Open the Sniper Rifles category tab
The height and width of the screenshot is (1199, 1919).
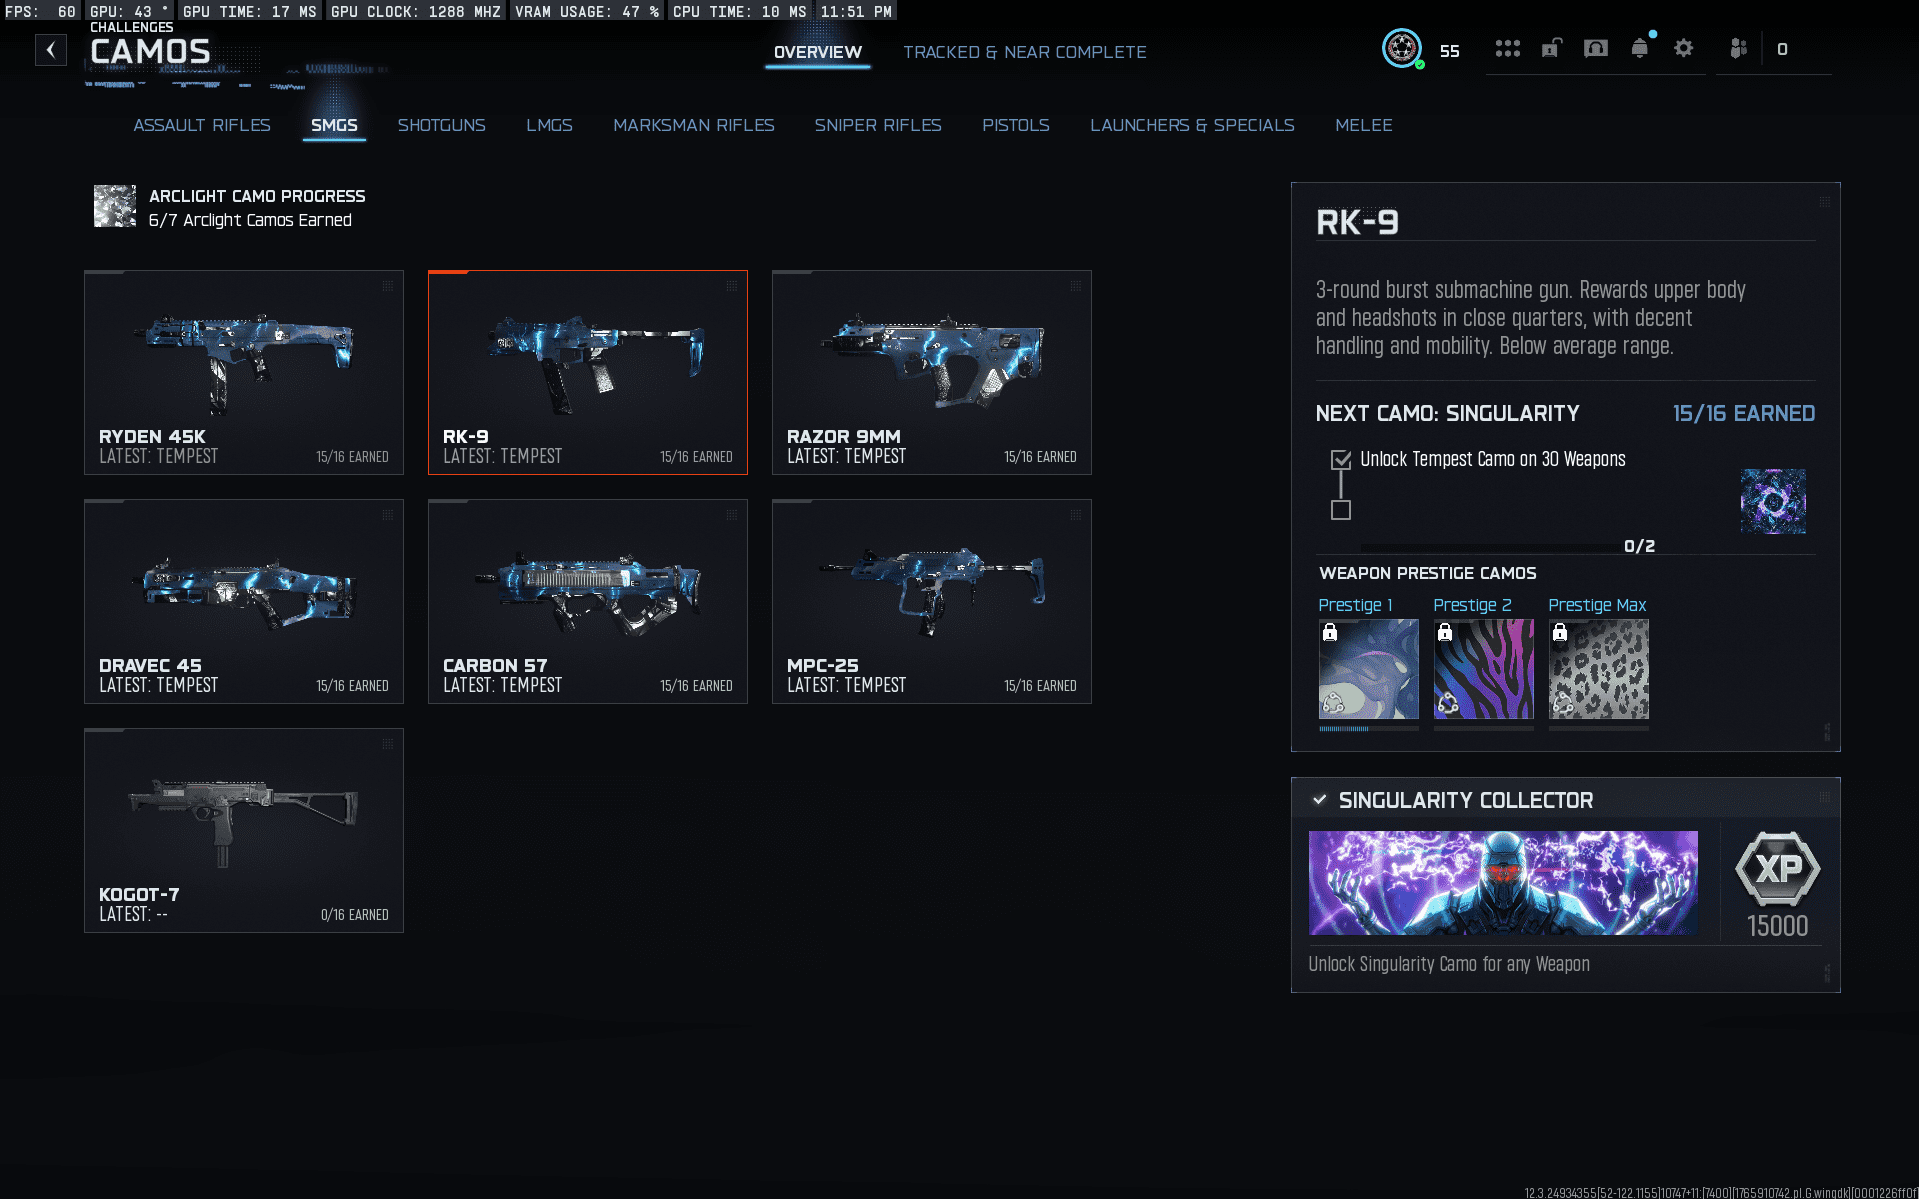878,125
